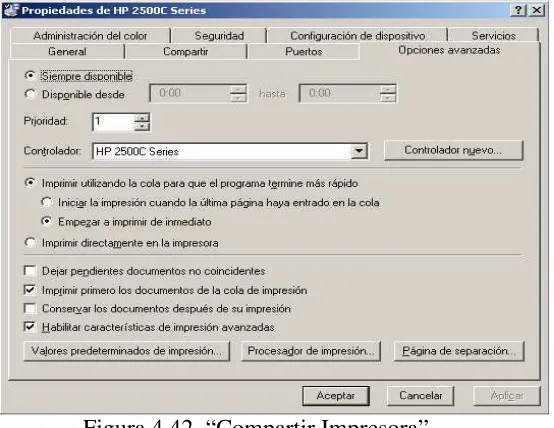Screen dimensions: 554x428
Task: Increase the Prioridad value with up arrow
Action: click(x=142, y=118)
